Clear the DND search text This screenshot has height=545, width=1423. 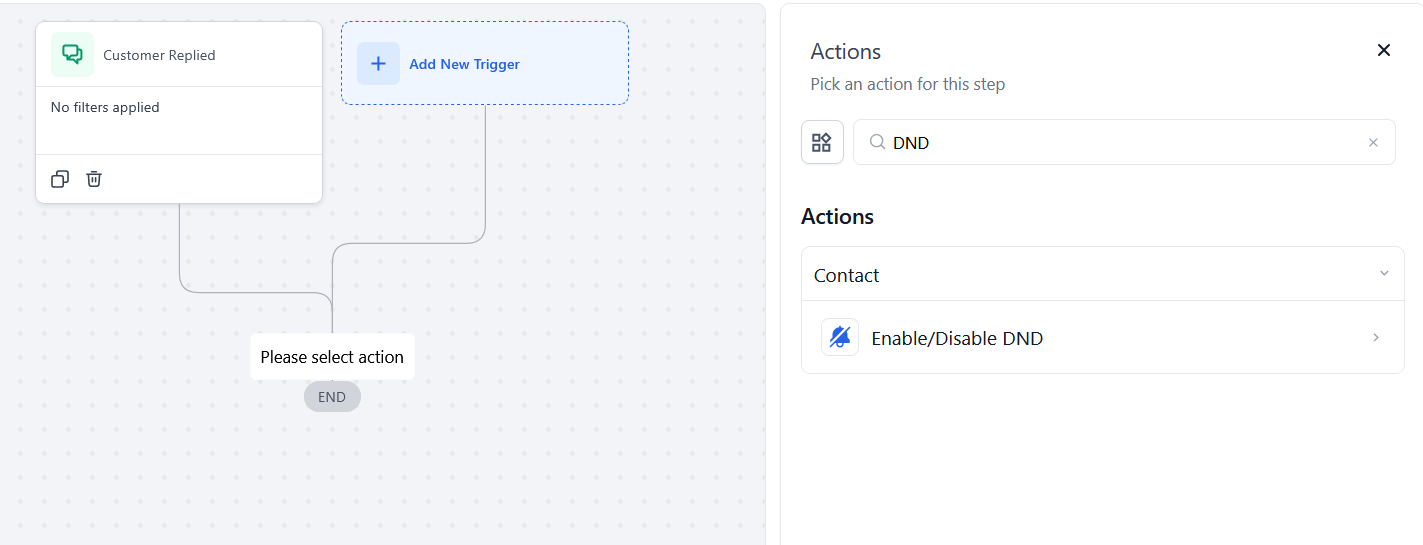1373,143
